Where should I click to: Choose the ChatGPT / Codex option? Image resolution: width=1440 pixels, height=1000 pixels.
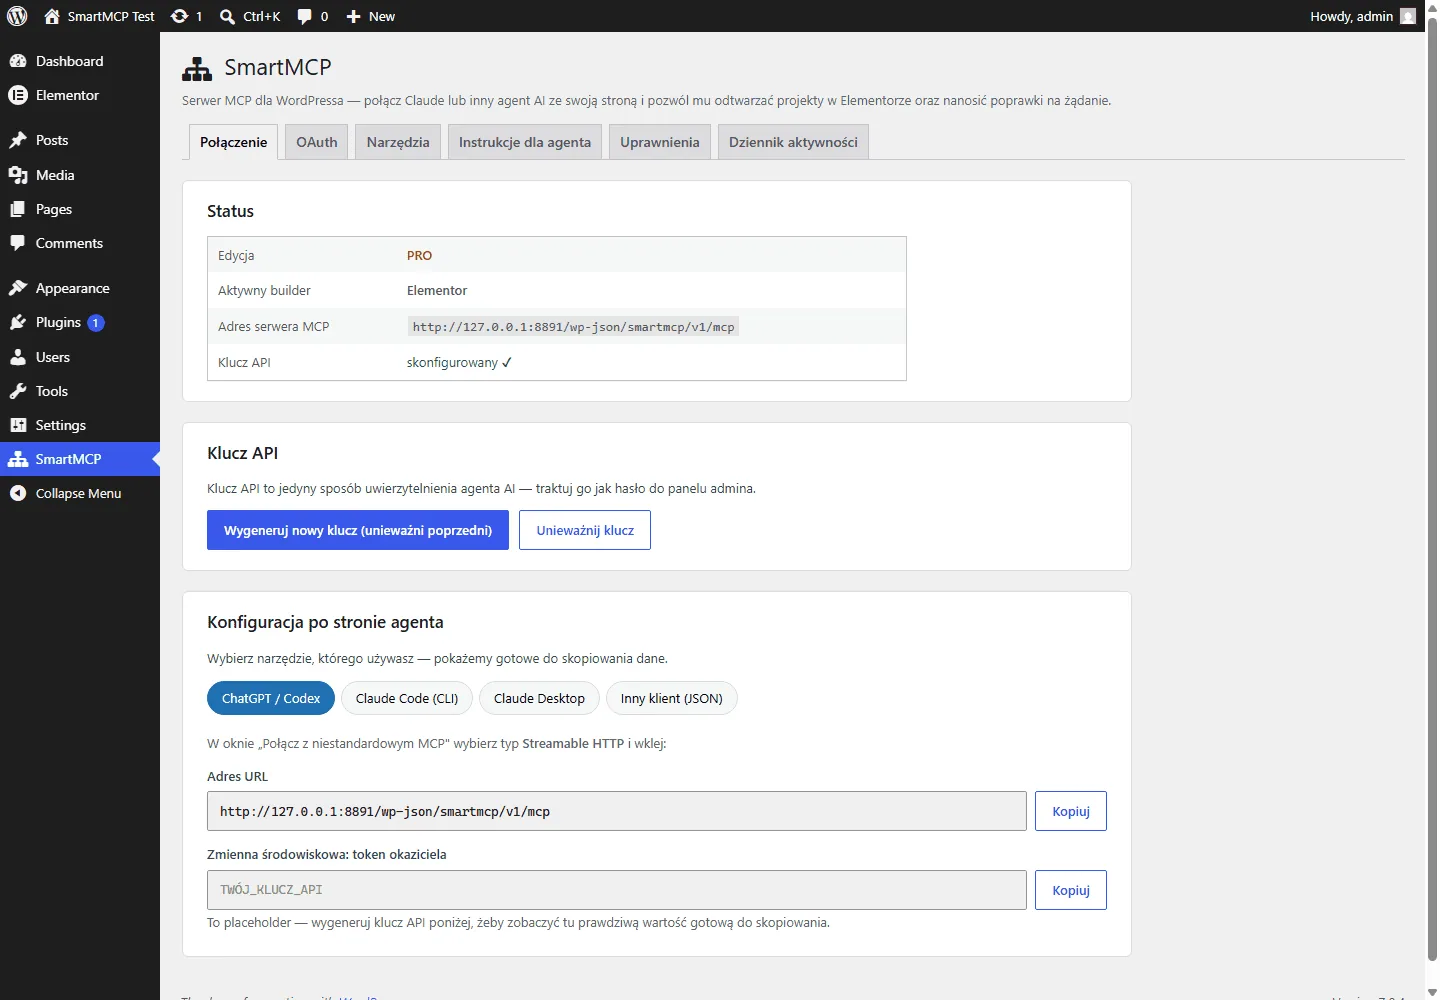(x=271, y=698)
